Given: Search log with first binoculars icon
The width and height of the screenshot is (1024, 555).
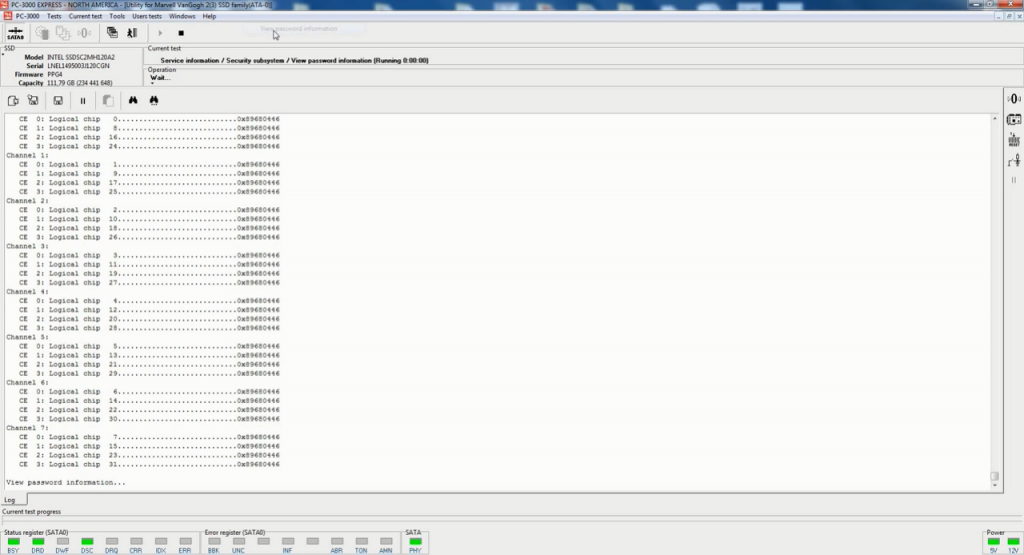Looking at the screenshot, I should pyautogui.click(x=133, y=101).
